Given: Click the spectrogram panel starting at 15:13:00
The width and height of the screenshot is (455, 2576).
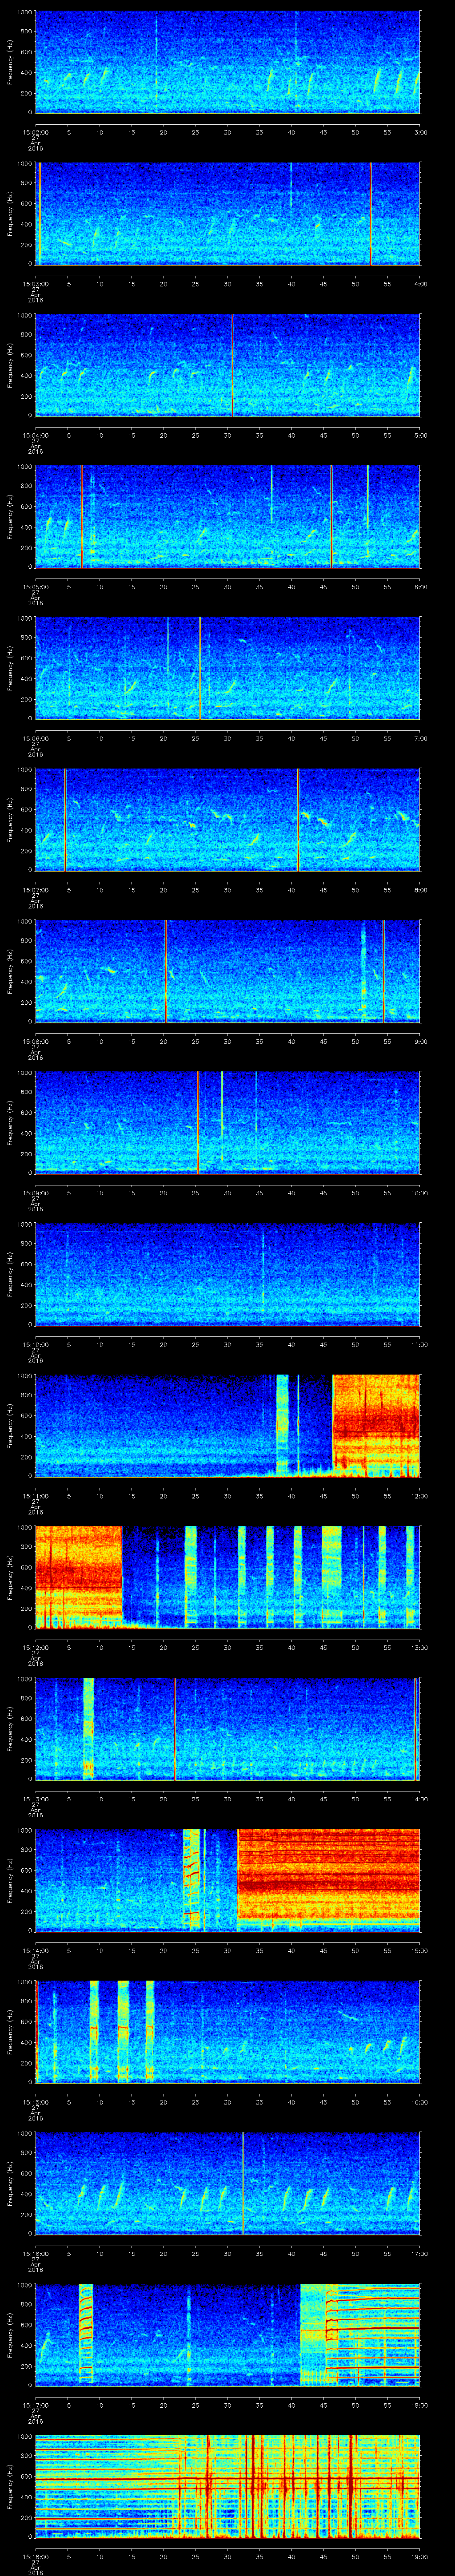Looking at the screenshot, I should (x=228, y=1729).
